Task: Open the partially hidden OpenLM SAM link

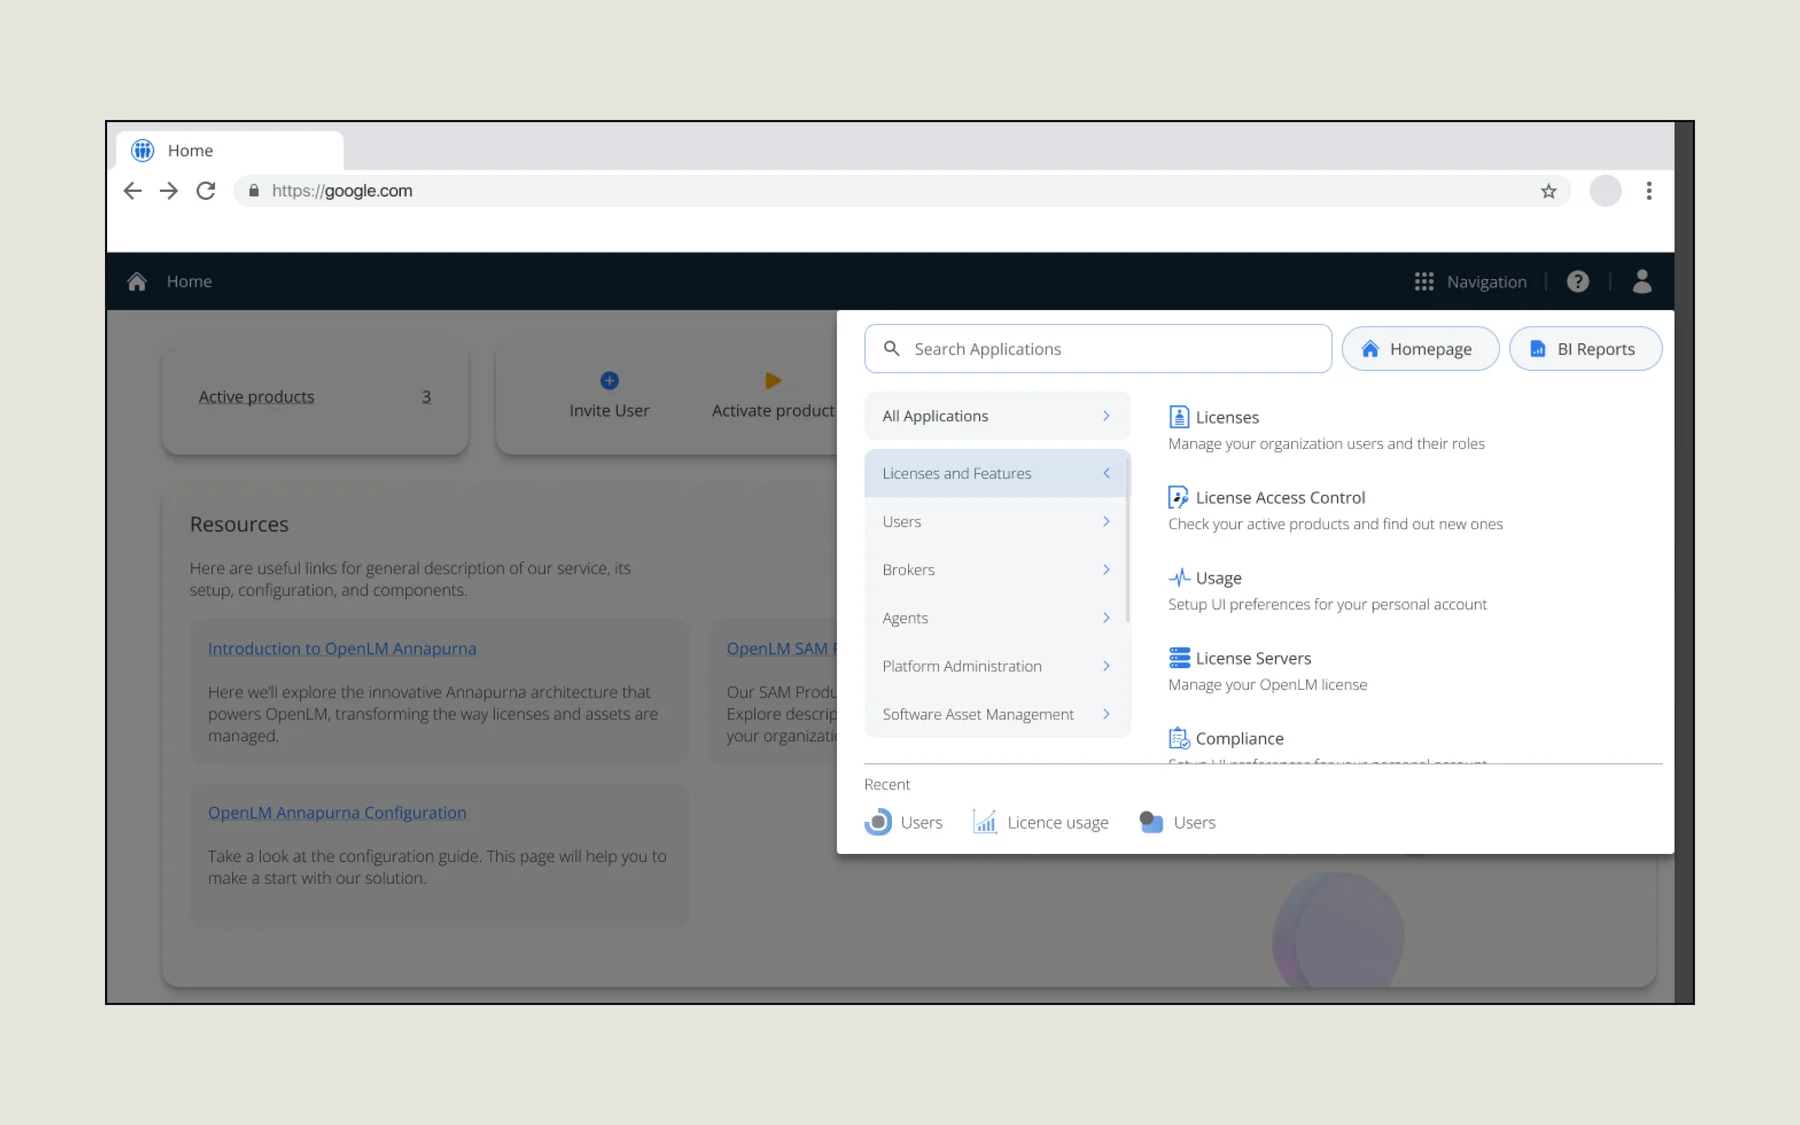Action: click(x=781, y=648)
